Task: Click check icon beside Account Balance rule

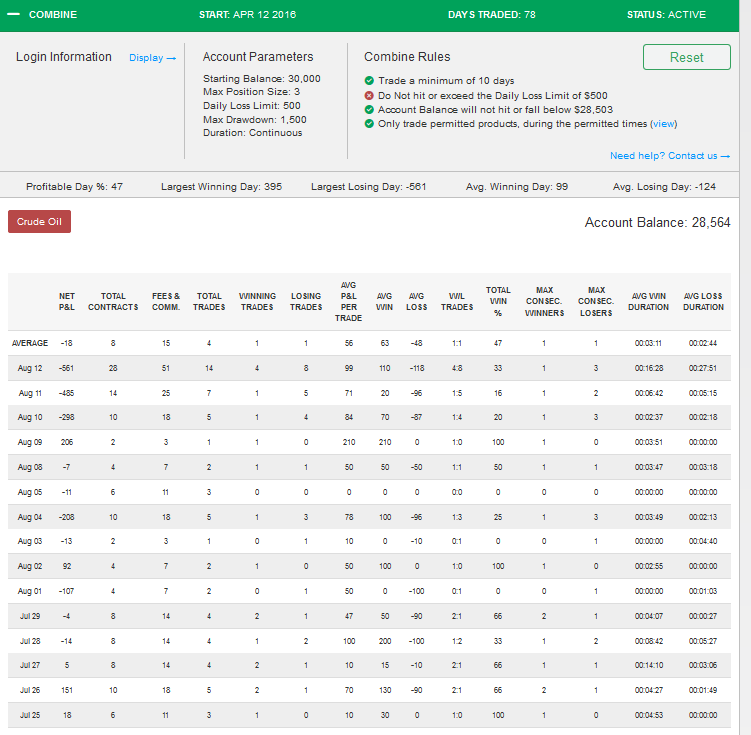Action: click(369, 110)
